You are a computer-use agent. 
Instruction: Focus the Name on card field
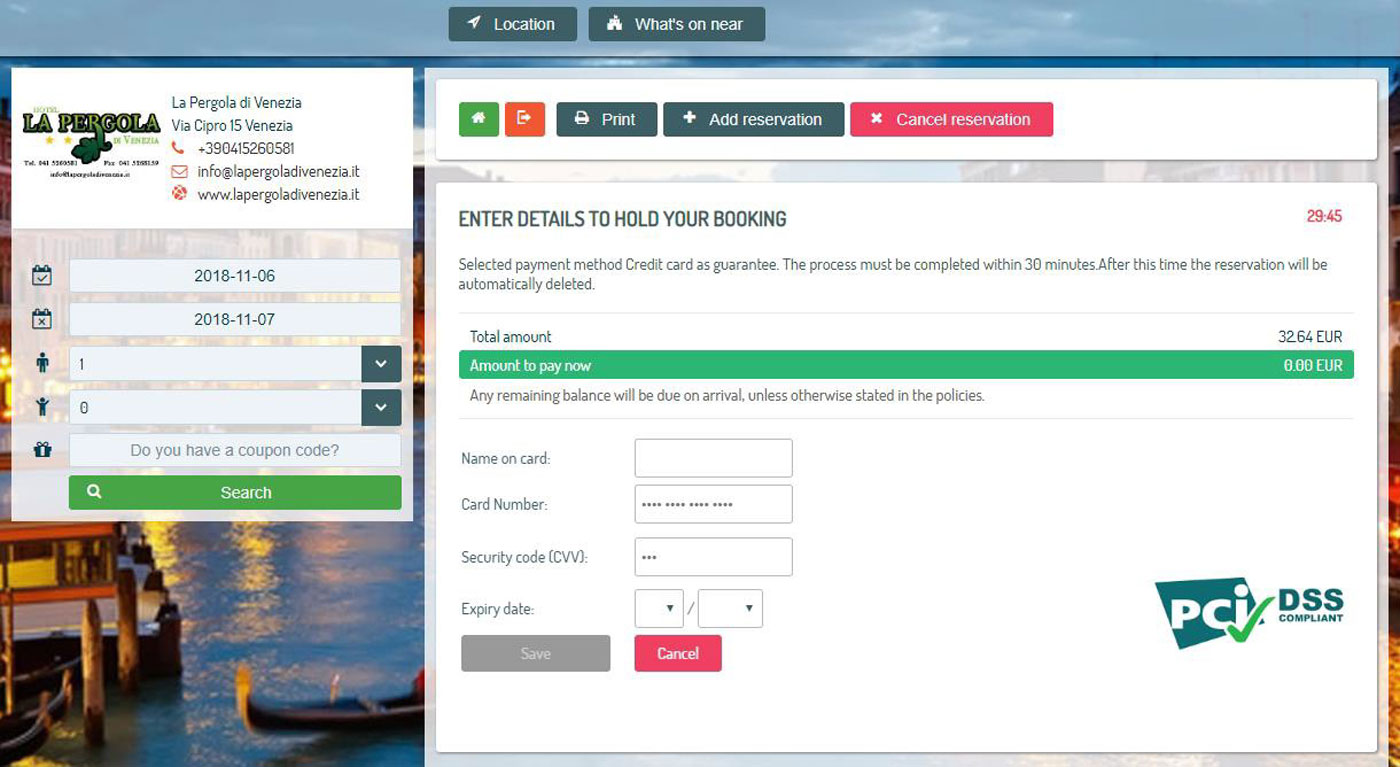pos(714,458)
